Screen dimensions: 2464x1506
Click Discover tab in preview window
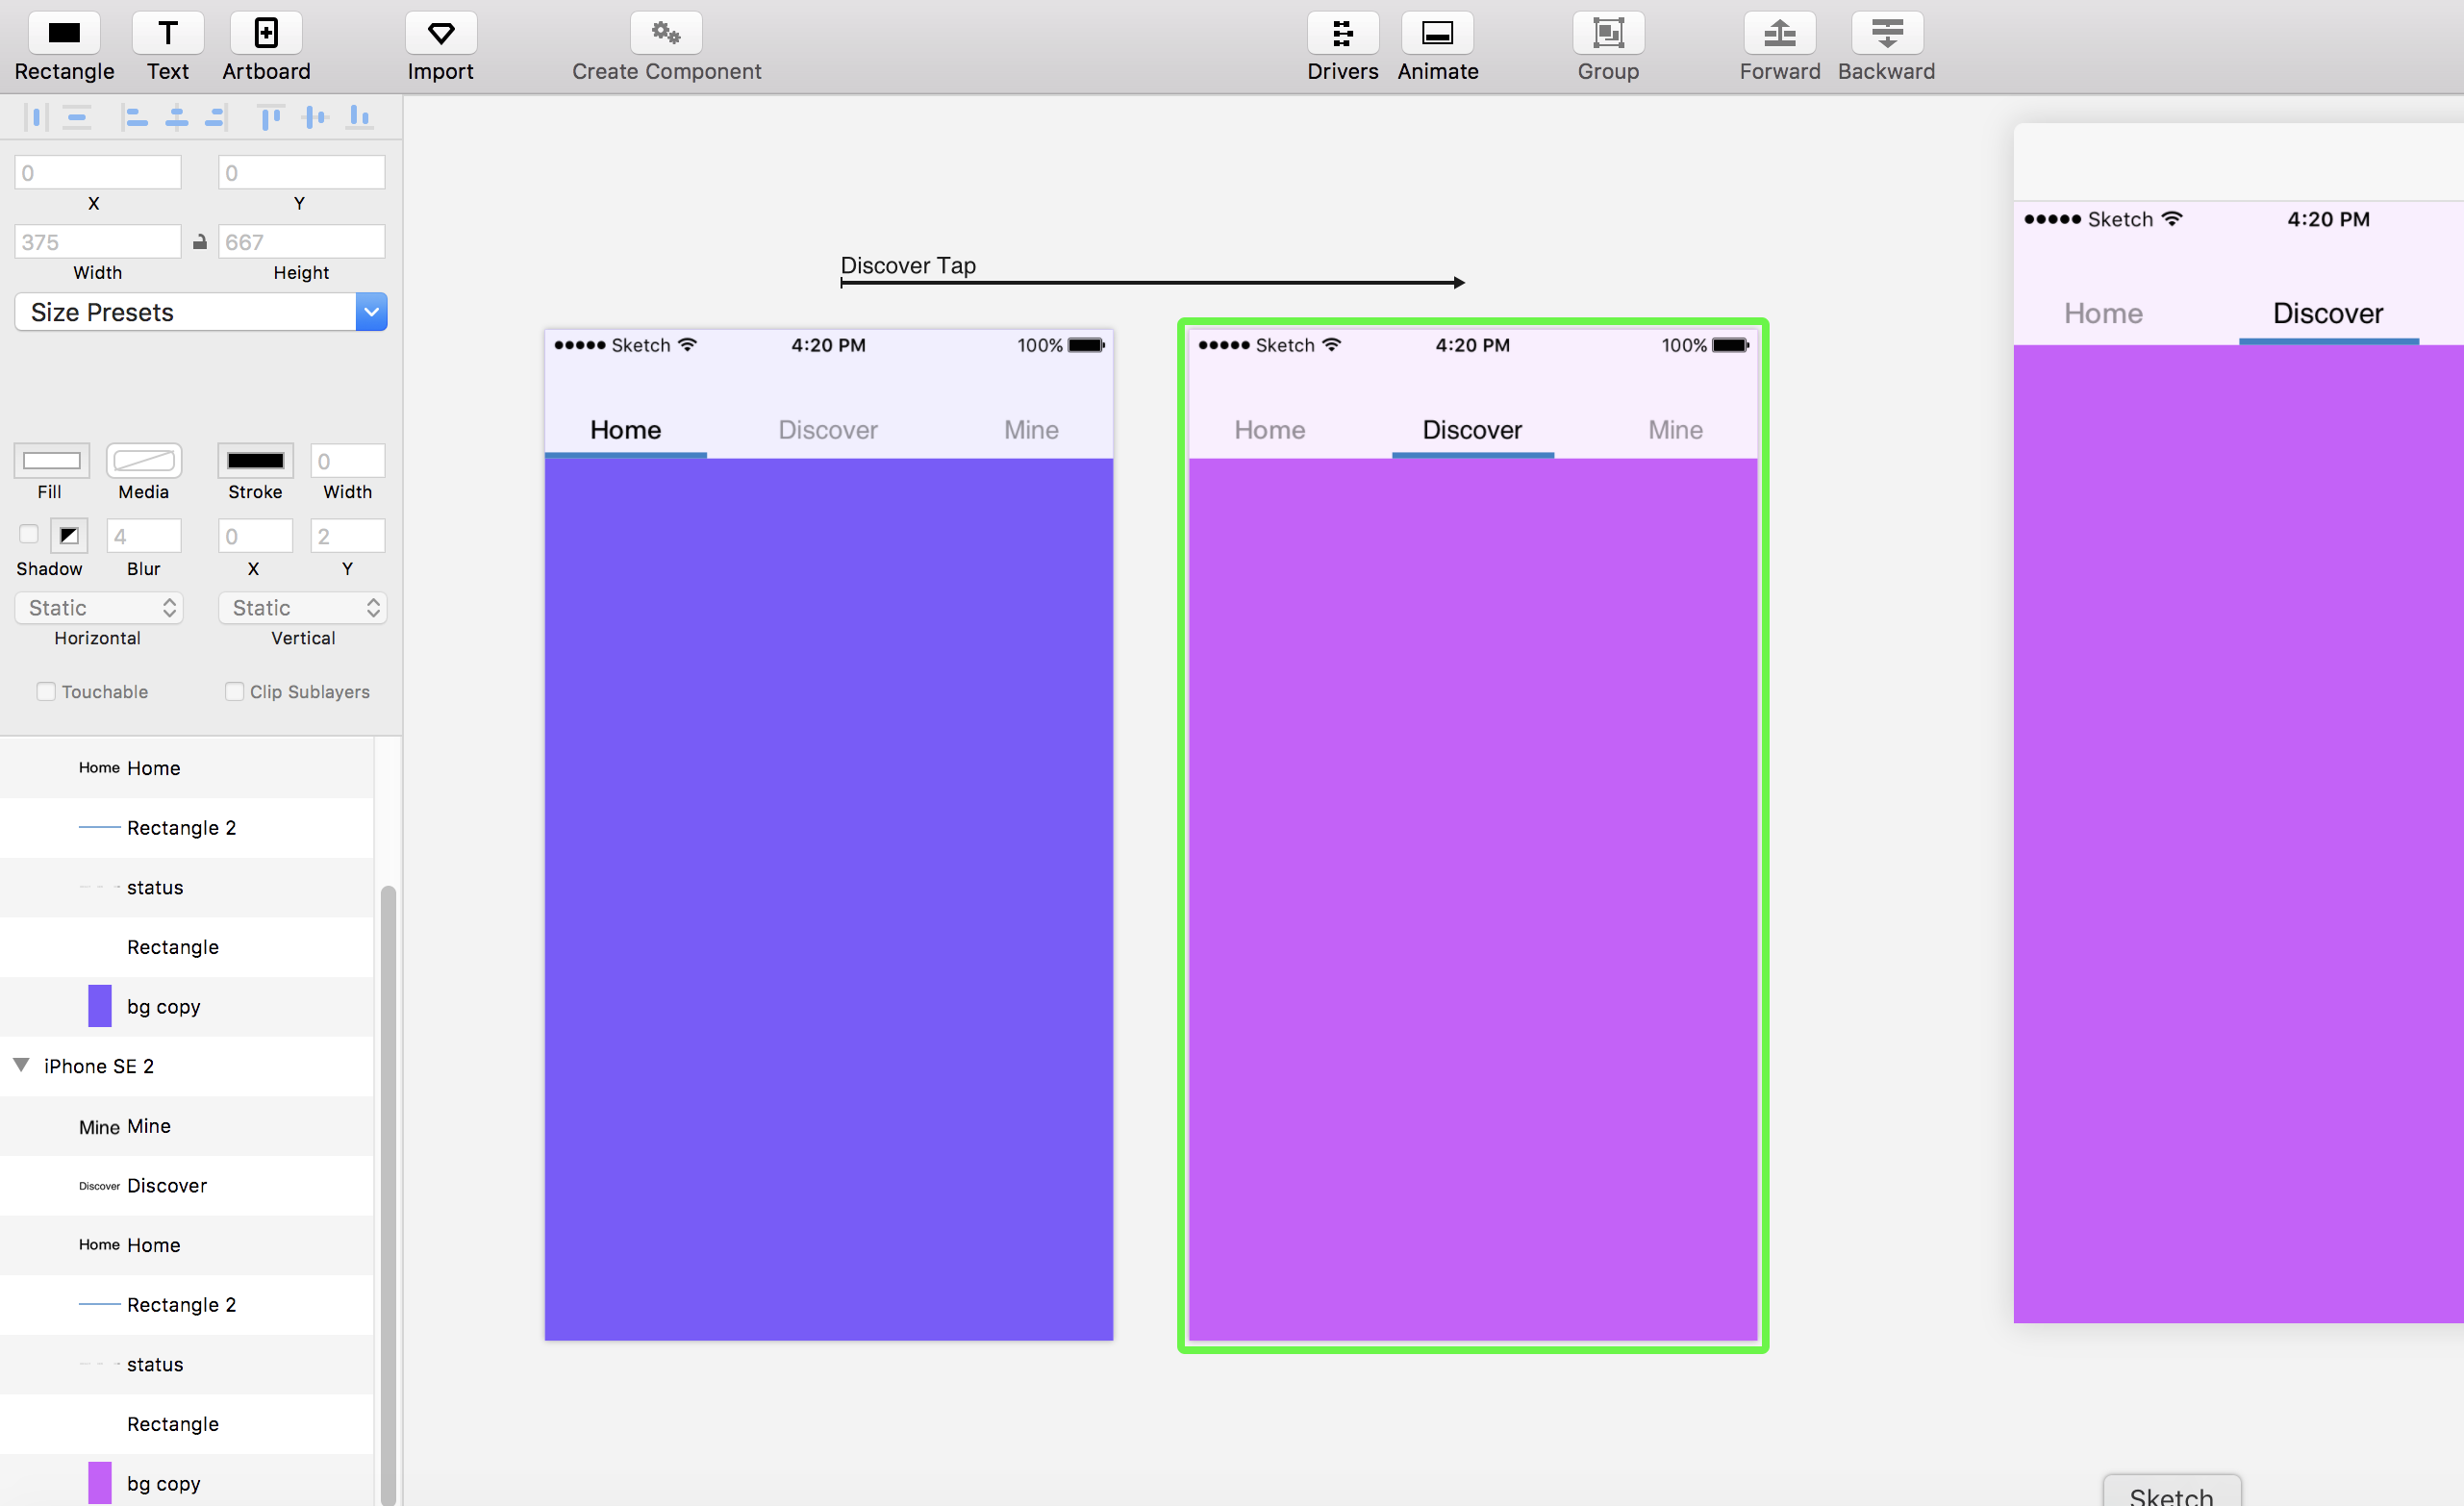point(2328,313)
